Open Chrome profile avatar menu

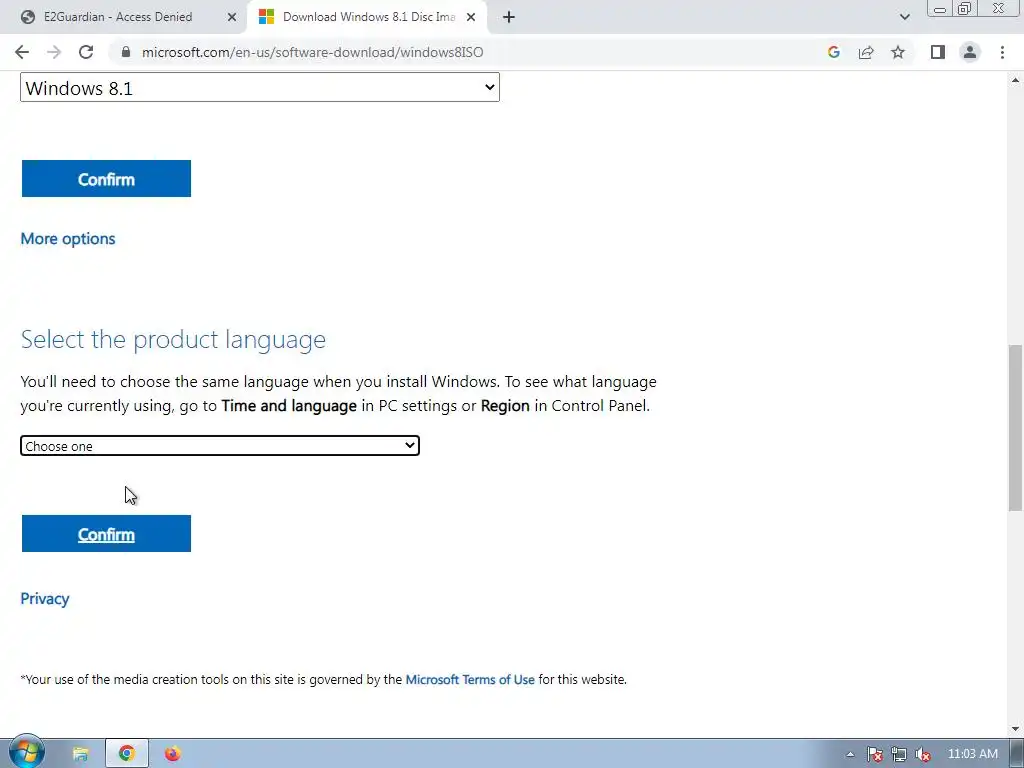click(970, 52)
